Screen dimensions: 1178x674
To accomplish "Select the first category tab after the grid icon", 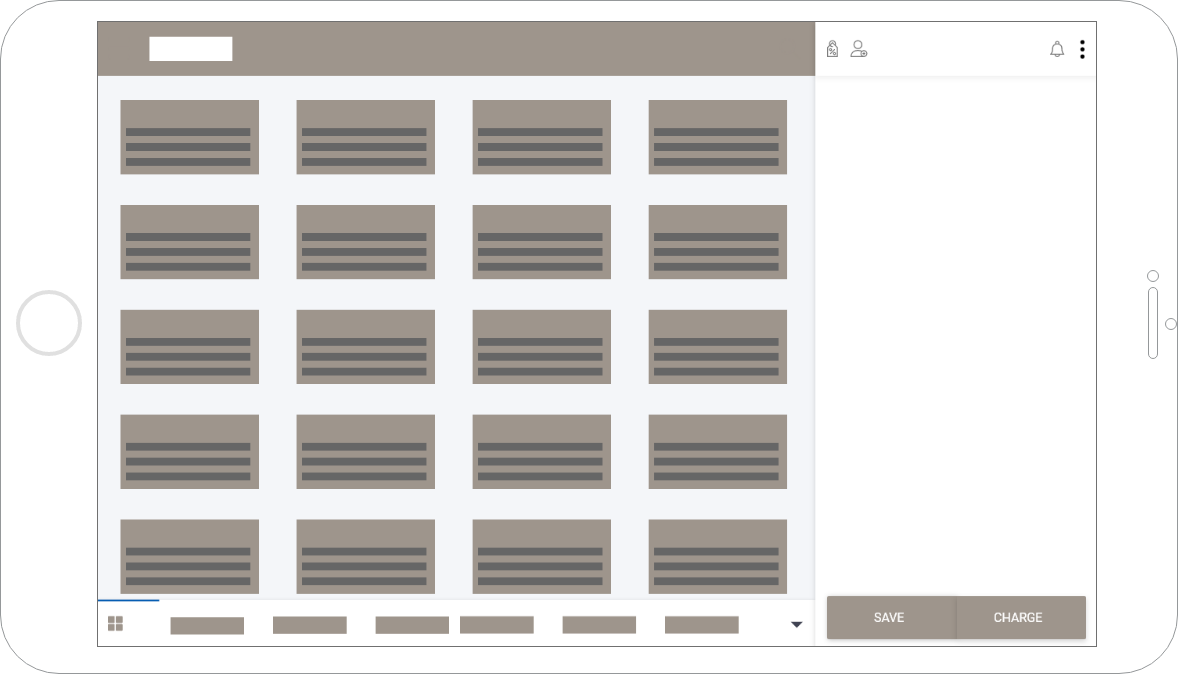I will (207, 625).
